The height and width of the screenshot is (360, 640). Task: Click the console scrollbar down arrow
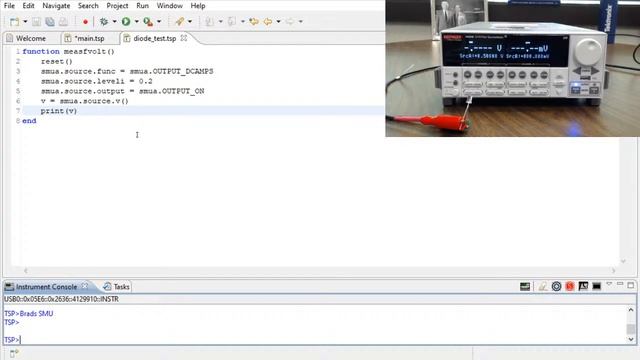point(631,339)
